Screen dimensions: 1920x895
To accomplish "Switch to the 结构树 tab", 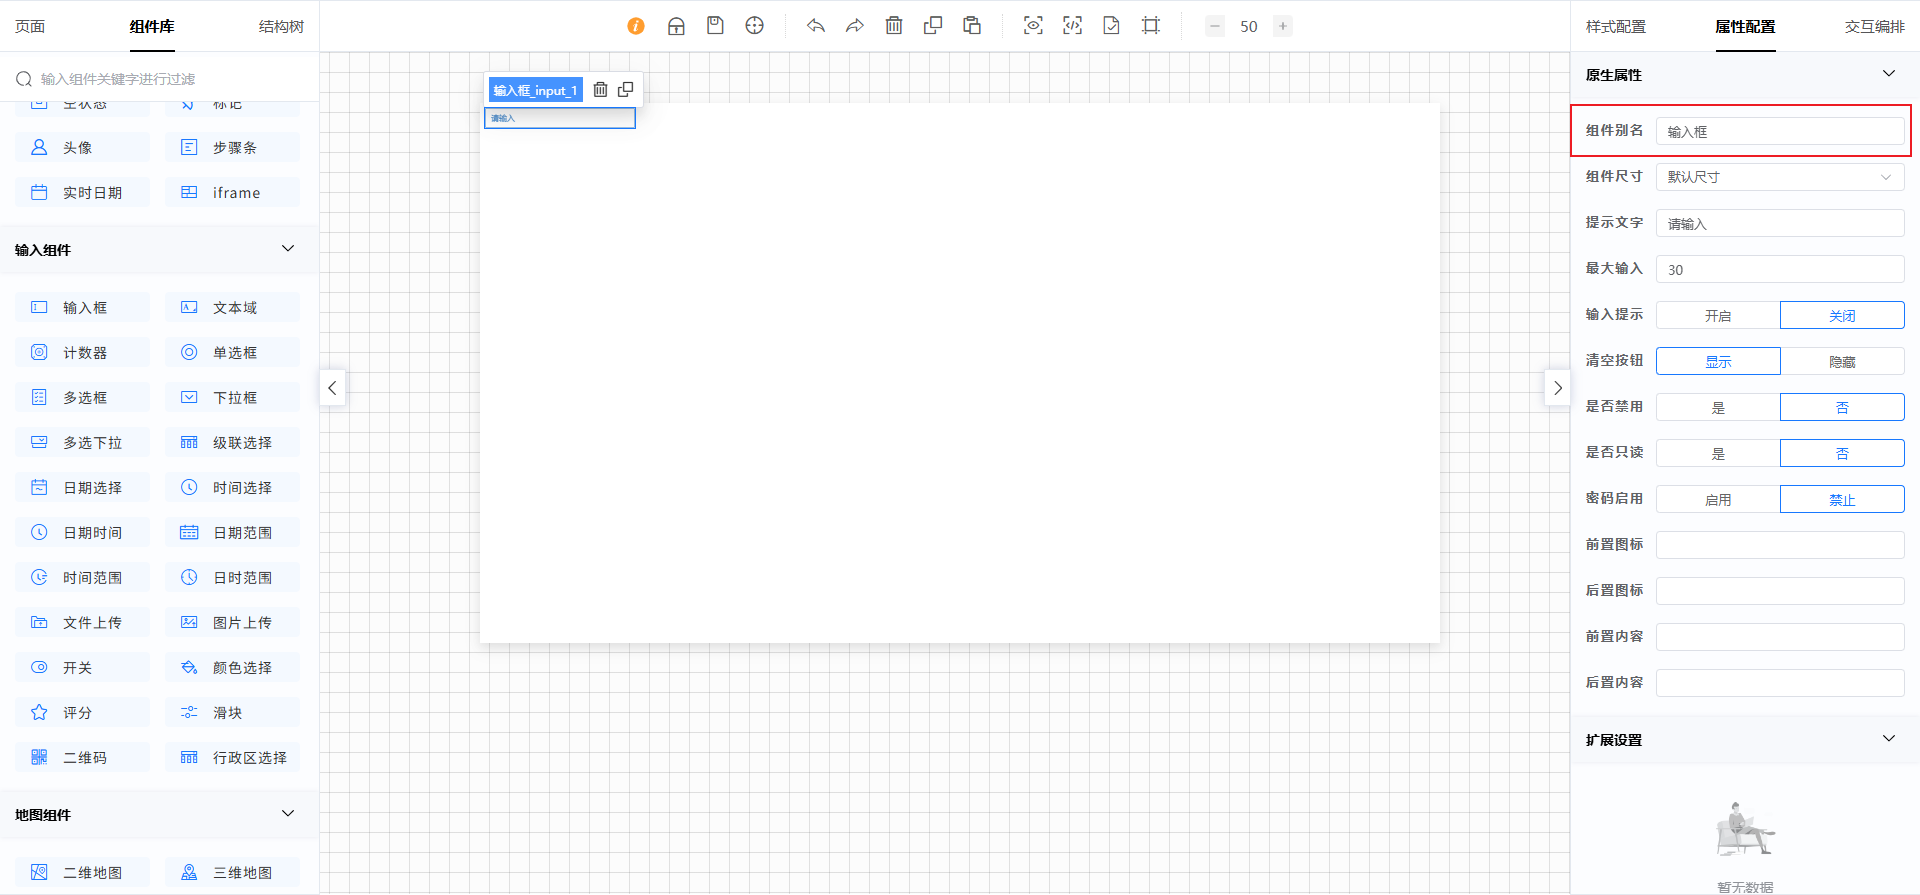I will tap(281, 27).
